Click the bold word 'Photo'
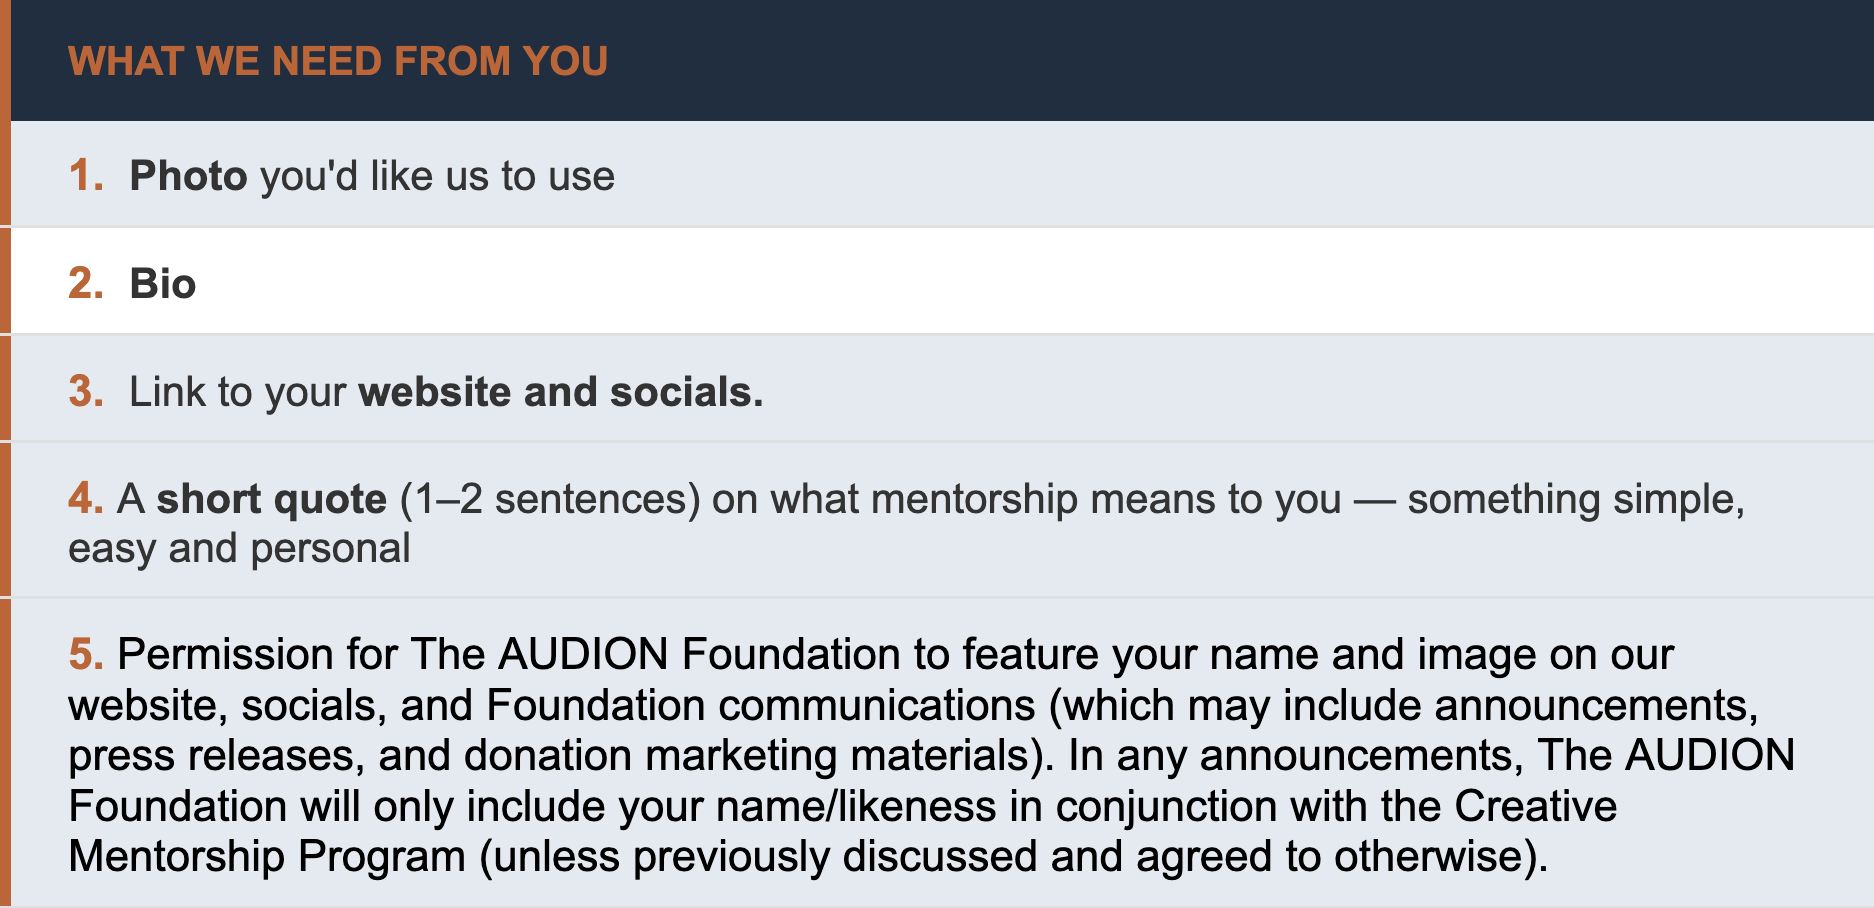The image size is (1874, 908). (x=188, y=176)
